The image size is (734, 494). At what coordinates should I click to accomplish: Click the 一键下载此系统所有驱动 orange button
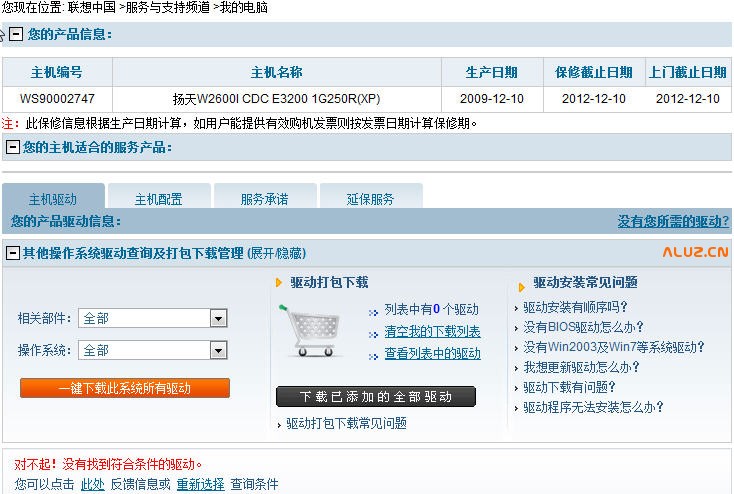(x=125, y=388)
